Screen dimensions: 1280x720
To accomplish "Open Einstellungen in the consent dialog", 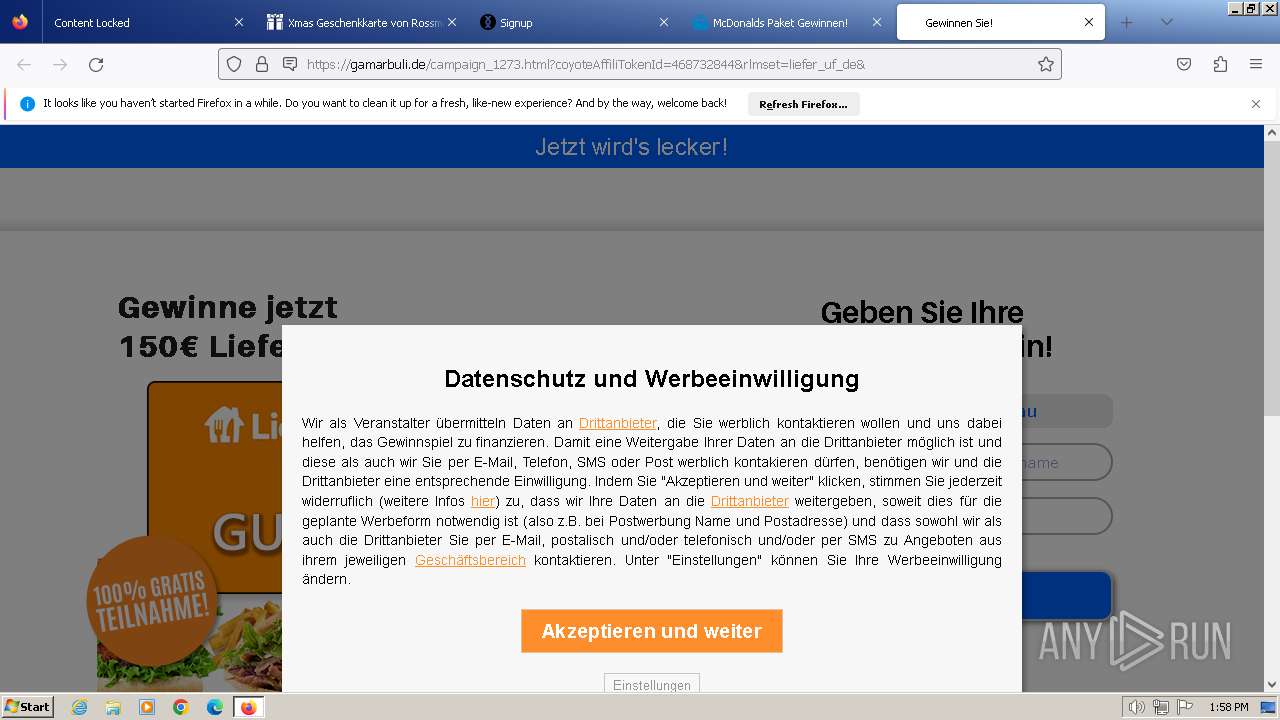I will pyautogui.click(x=652, y=684).
